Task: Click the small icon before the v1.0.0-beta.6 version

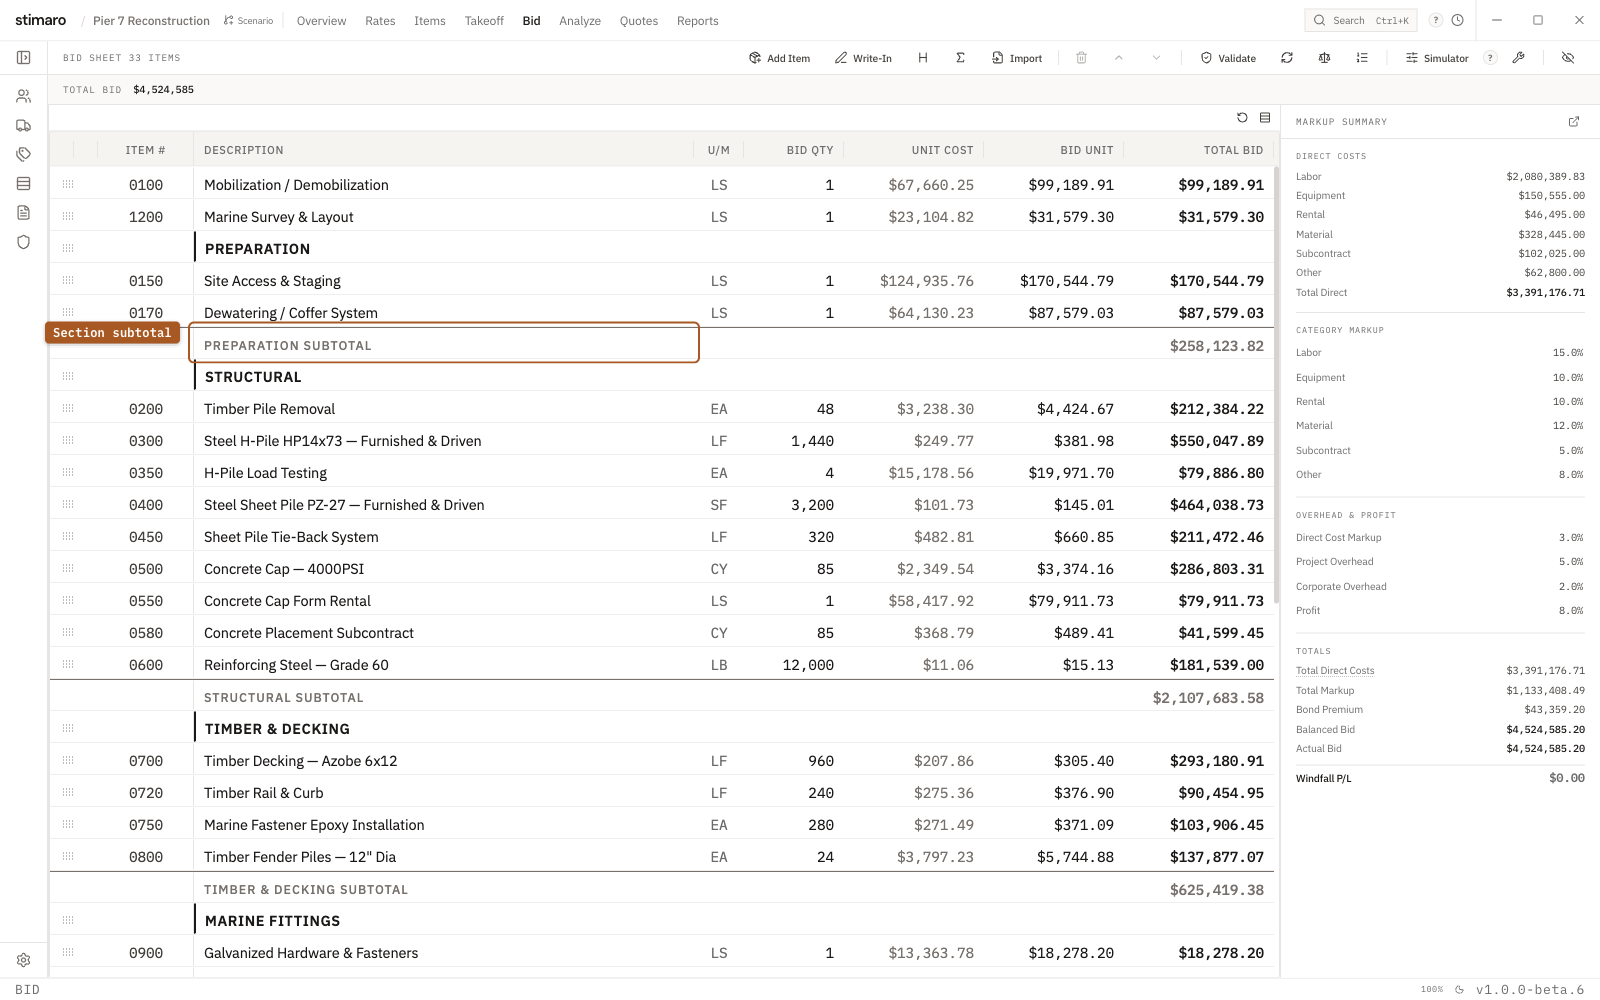Action: tap(1459, 990)
